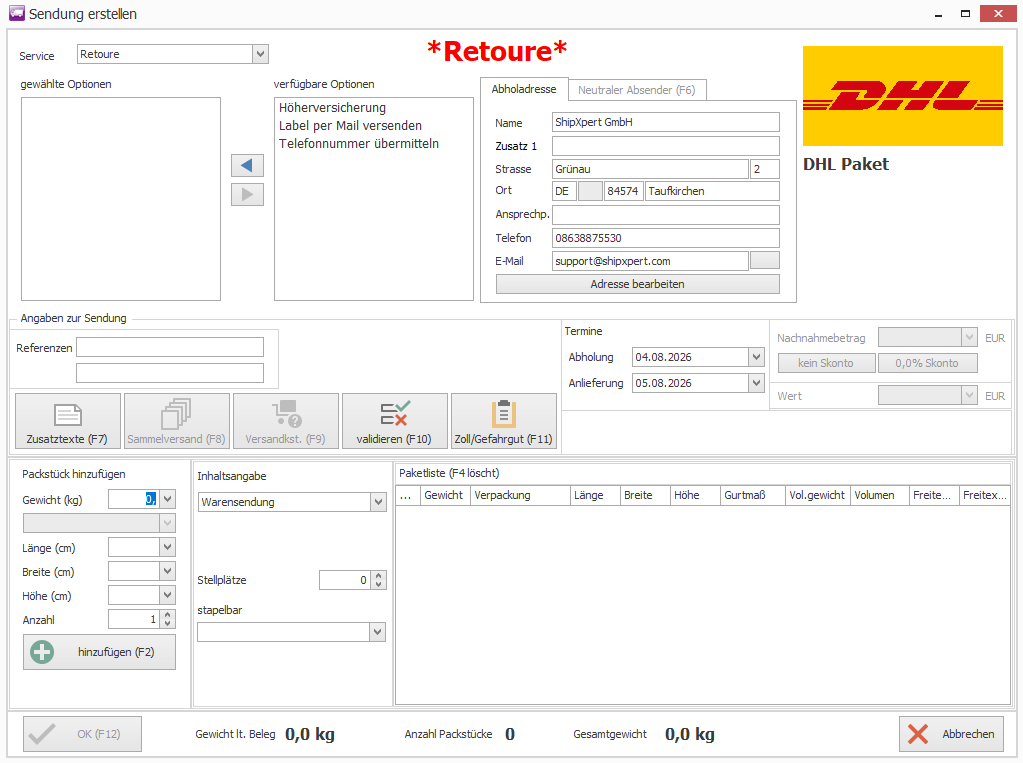This screenshot has height=763, width=1023.
Task: Click the 0,0% Skonto button
Action: point(927,363)
